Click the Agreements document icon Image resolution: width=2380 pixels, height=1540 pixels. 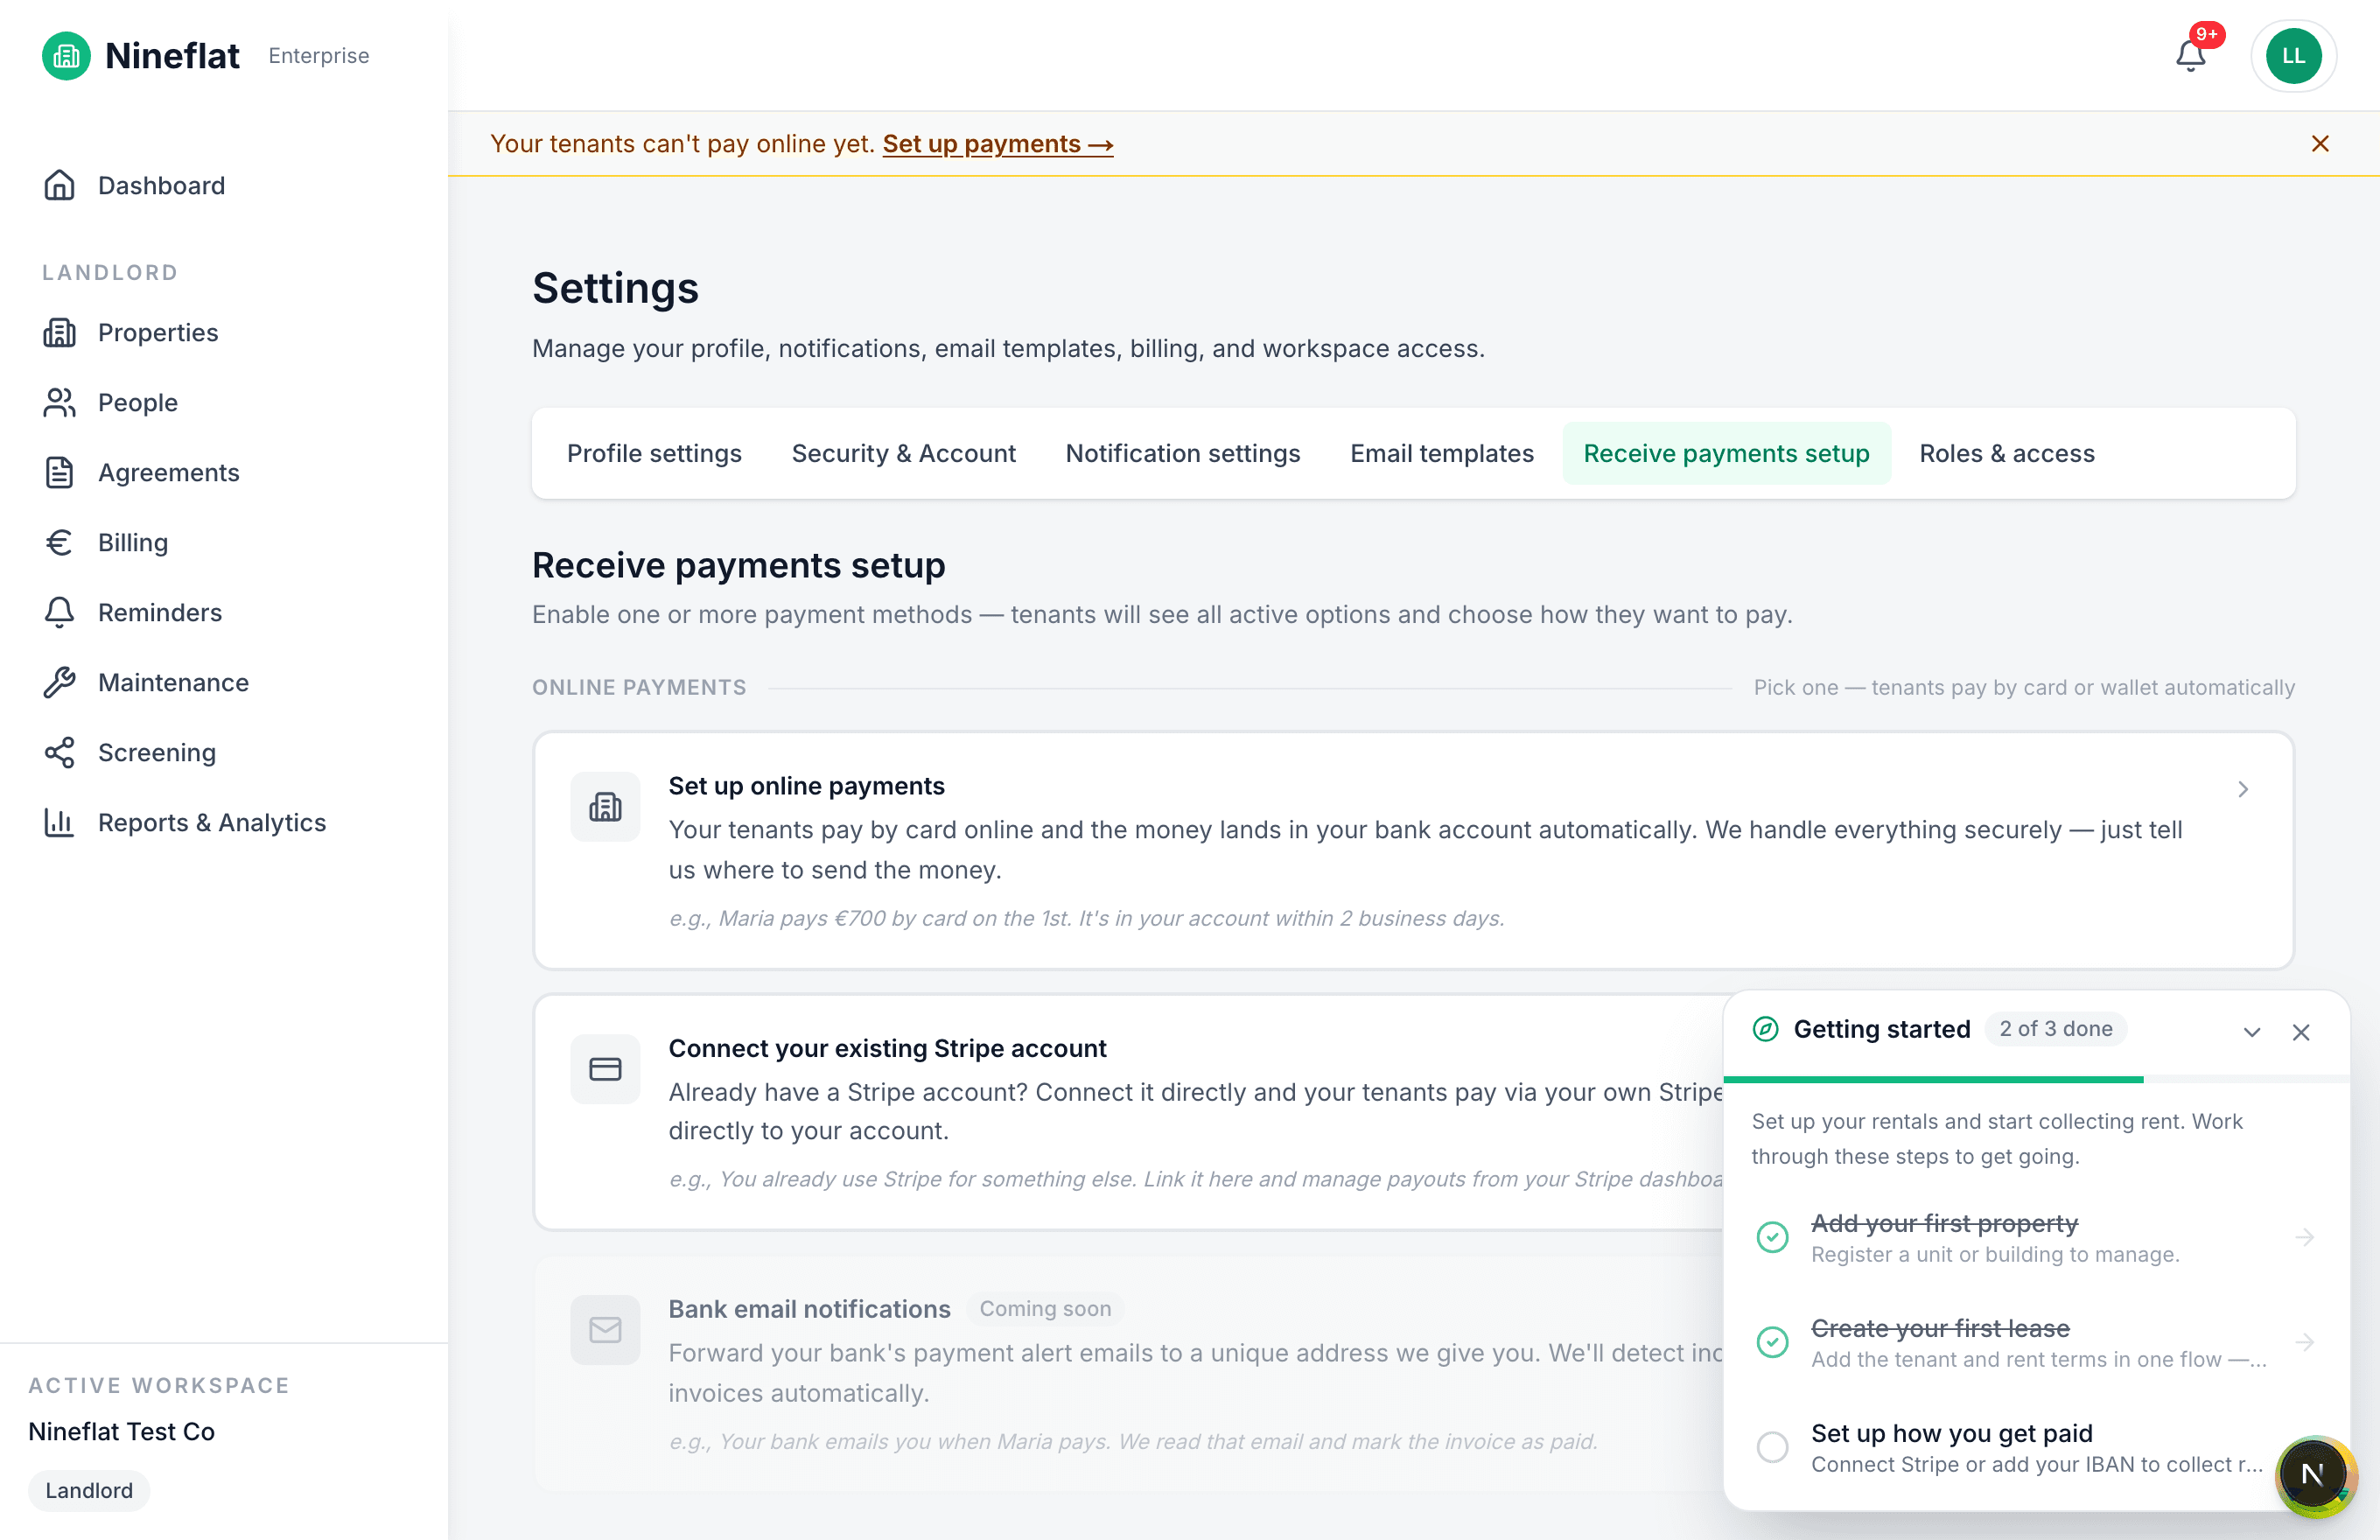click(x=60, y=472)
